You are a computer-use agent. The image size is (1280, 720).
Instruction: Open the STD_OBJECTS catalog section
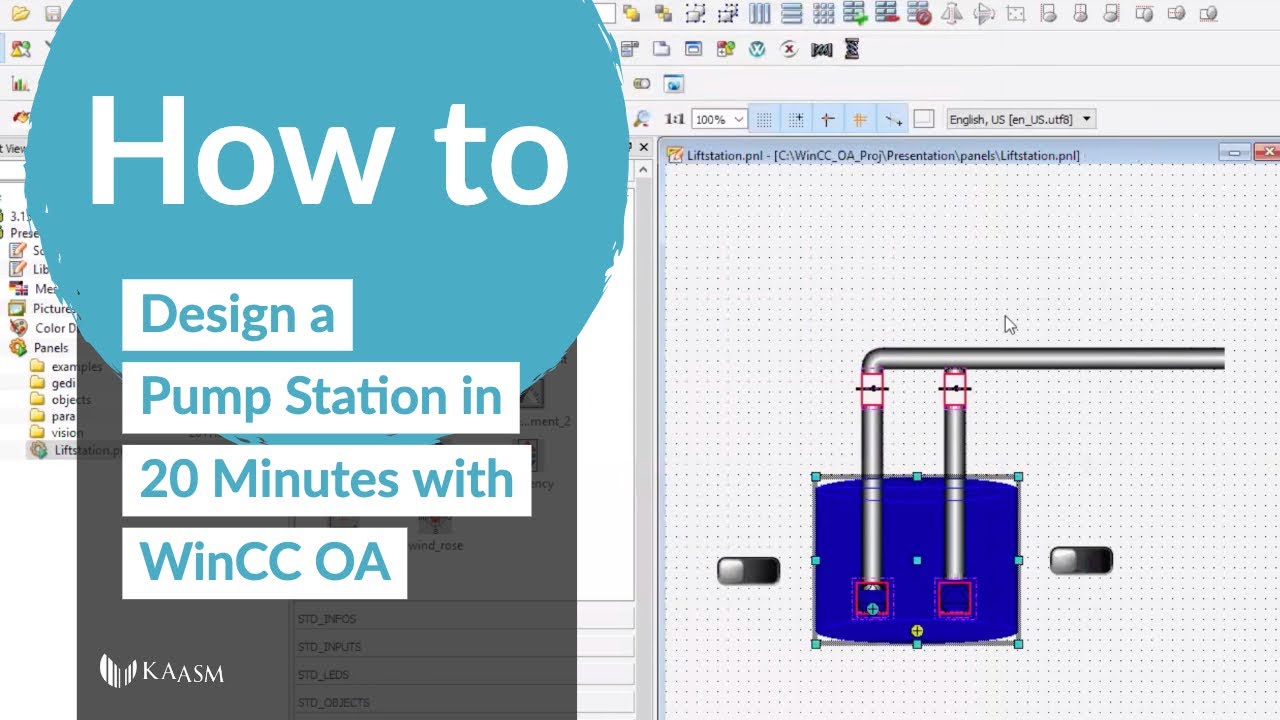(x=464, y=703)
